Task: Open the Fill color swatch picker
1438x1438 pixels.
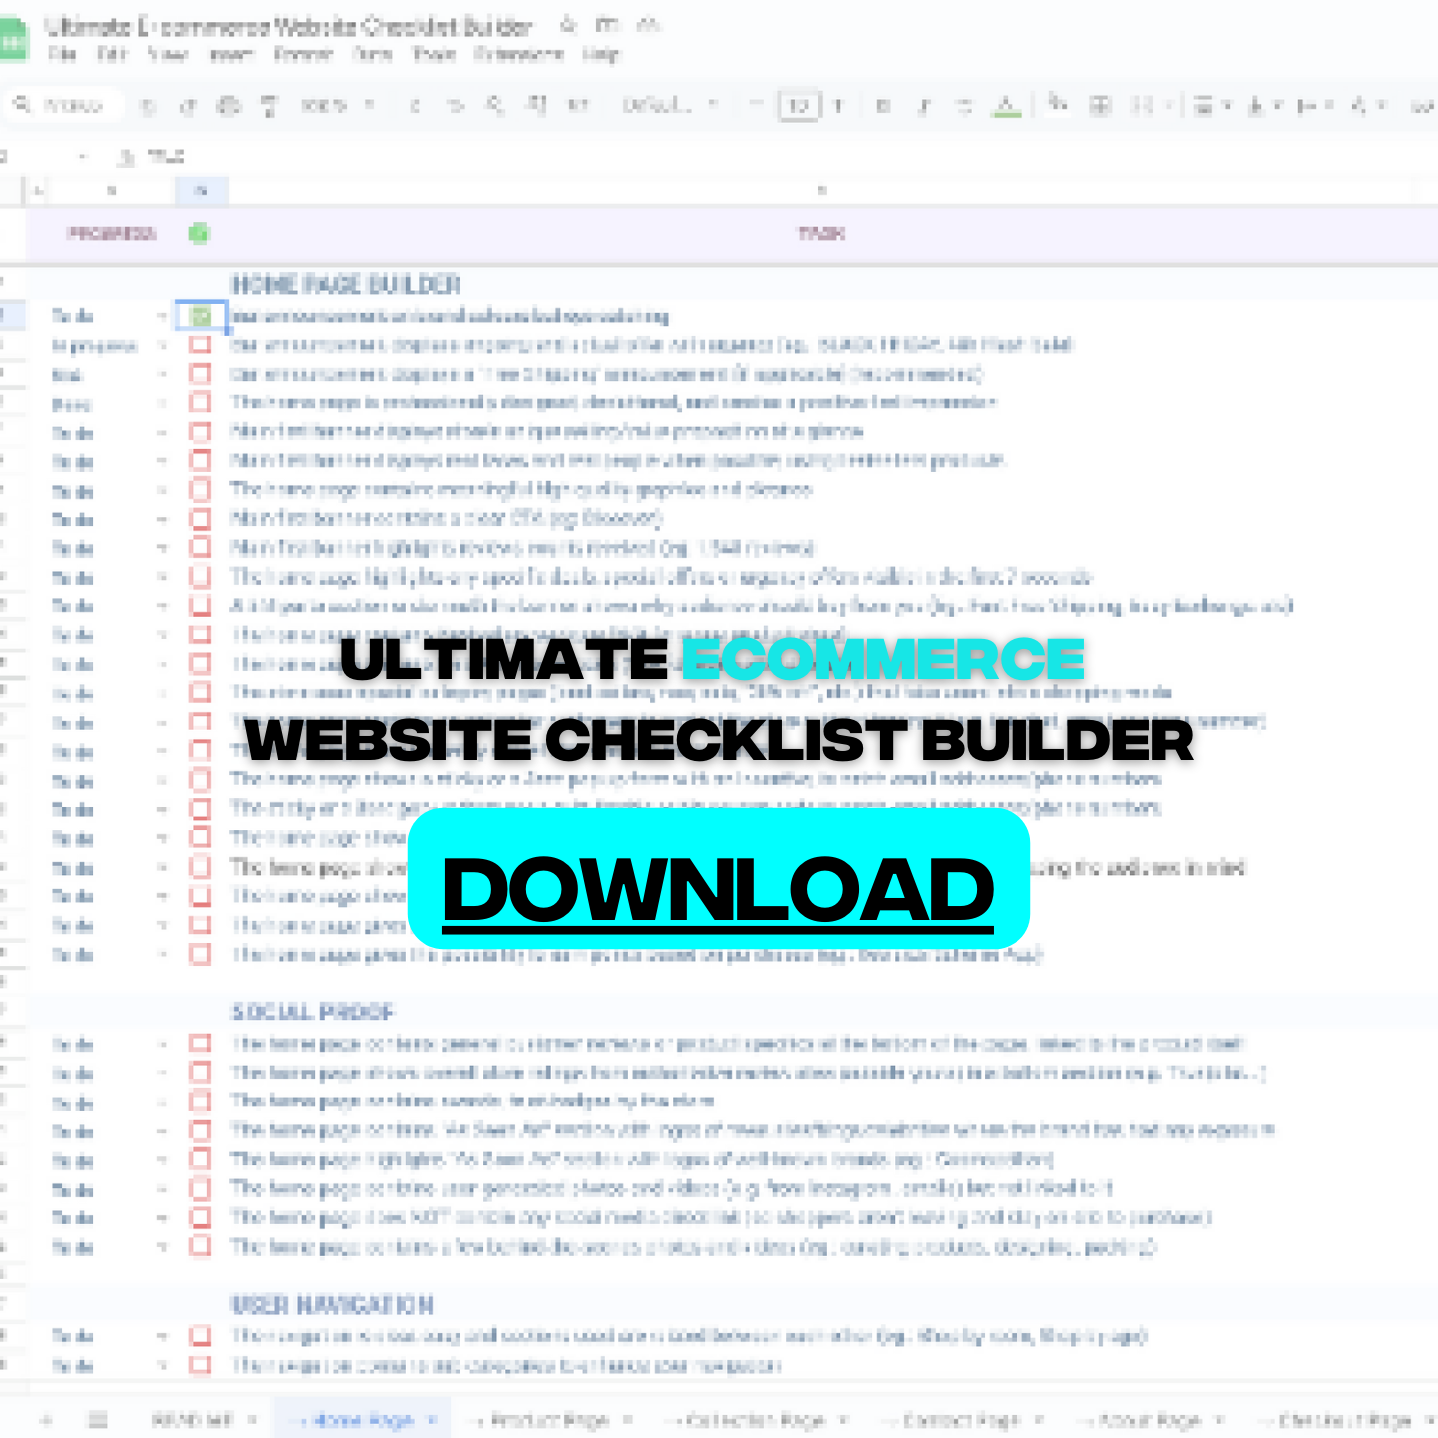Action: 1055,106
